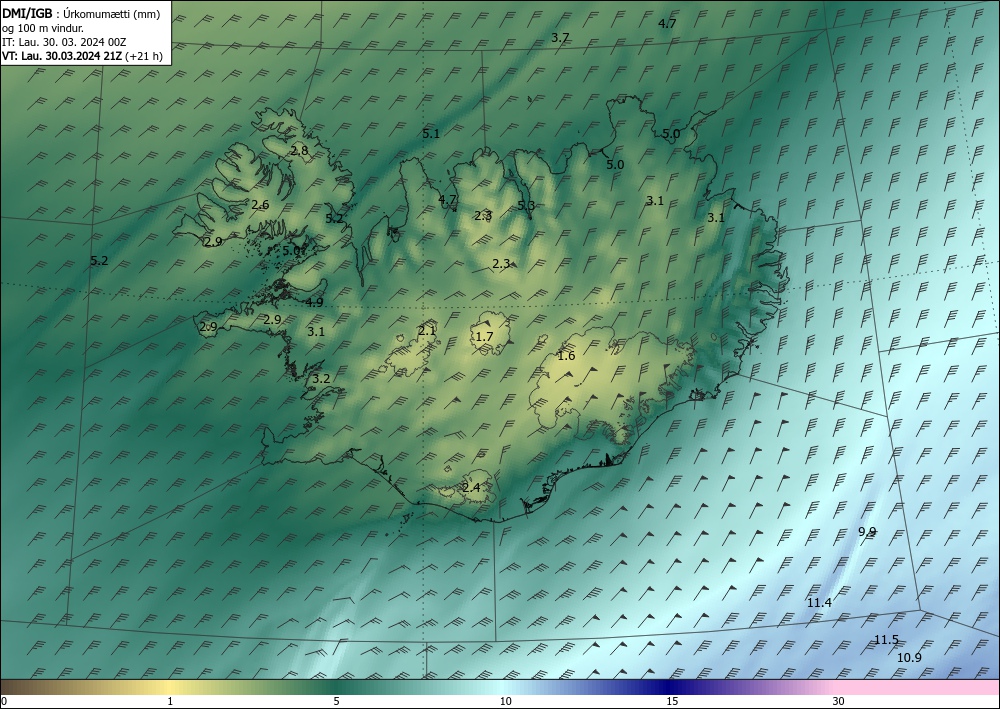The height and width of the screenshot is (709, 1000).
Task: Click the '(+21 h)' forecast offset text
Action: [144, 56]
